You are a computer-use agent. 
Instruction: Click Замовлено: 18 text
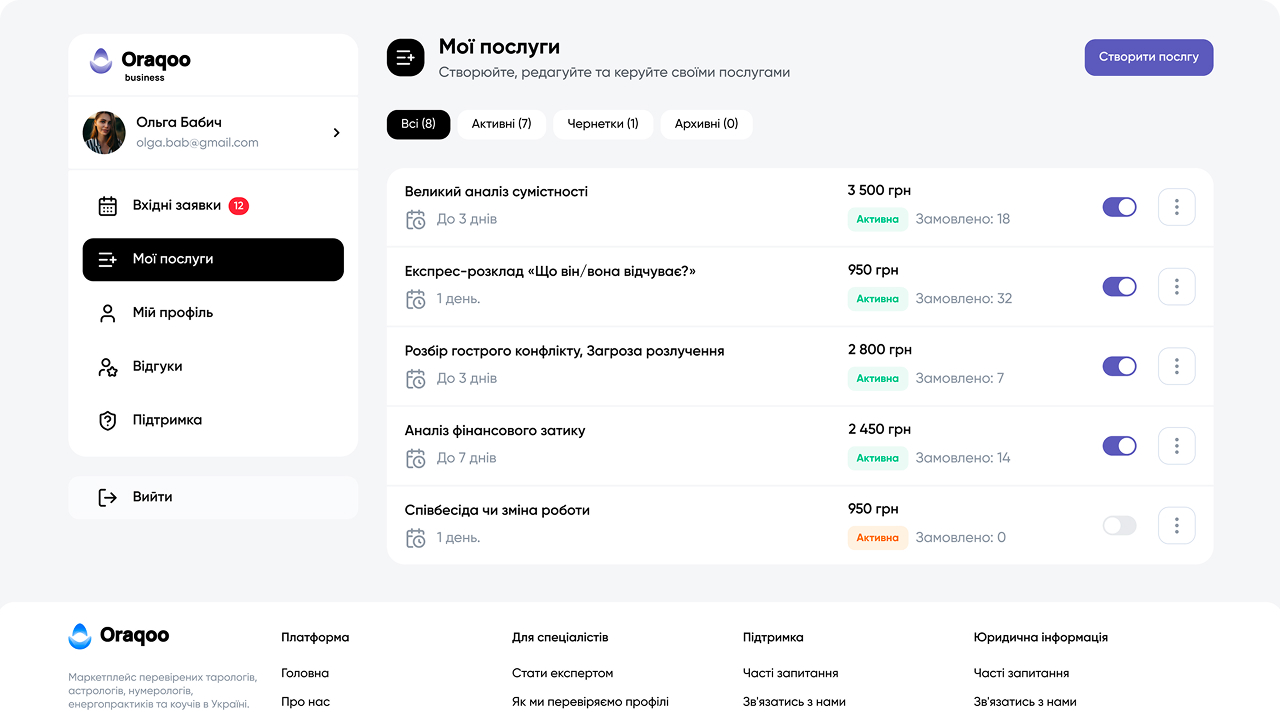pos(963,220)
